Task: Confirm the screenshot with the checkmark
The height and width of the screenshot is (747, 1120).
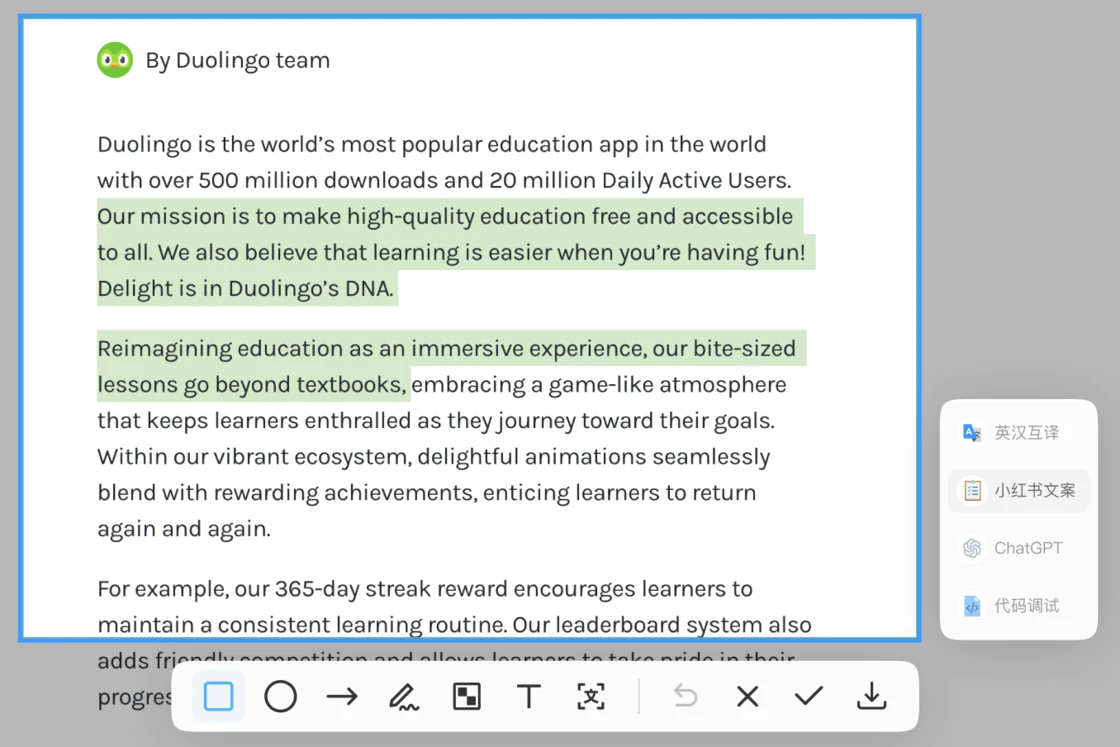Action: (x=809, y=696)
